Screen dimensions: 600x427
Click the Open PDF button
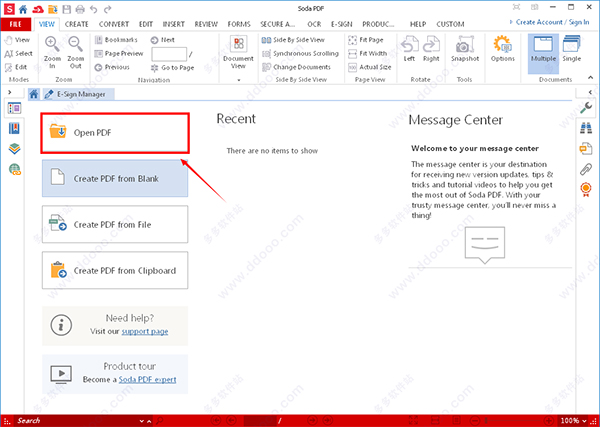coord(115,133)
